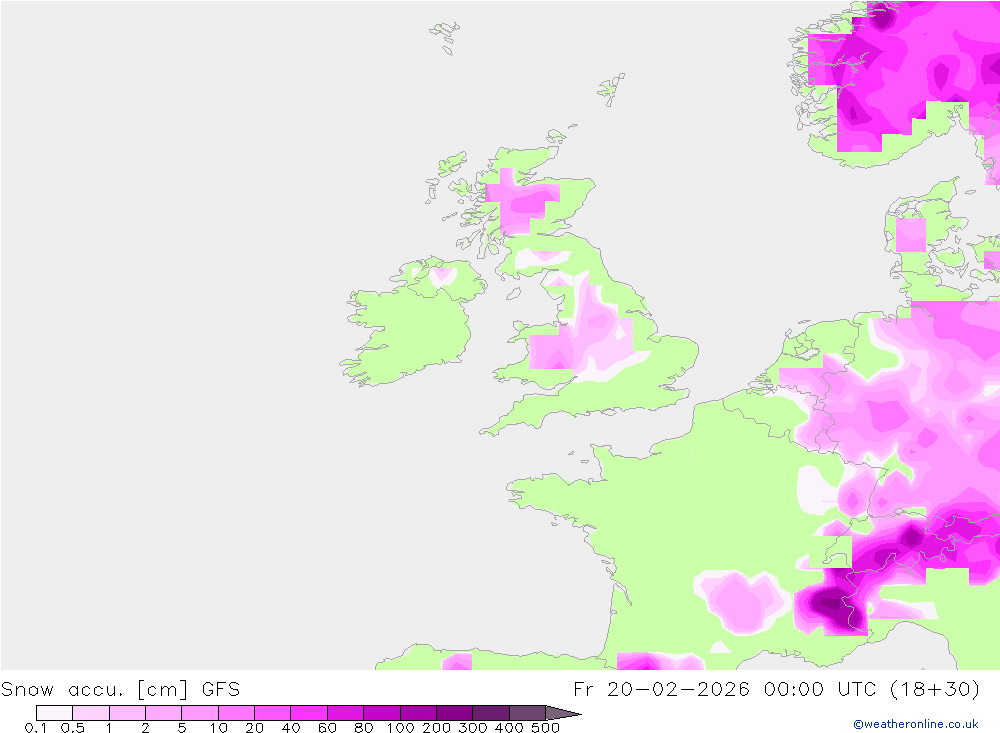Select the 400–500 cm legend swatch
Viewport: 1000px width, 733px height.
coord(527,713)
